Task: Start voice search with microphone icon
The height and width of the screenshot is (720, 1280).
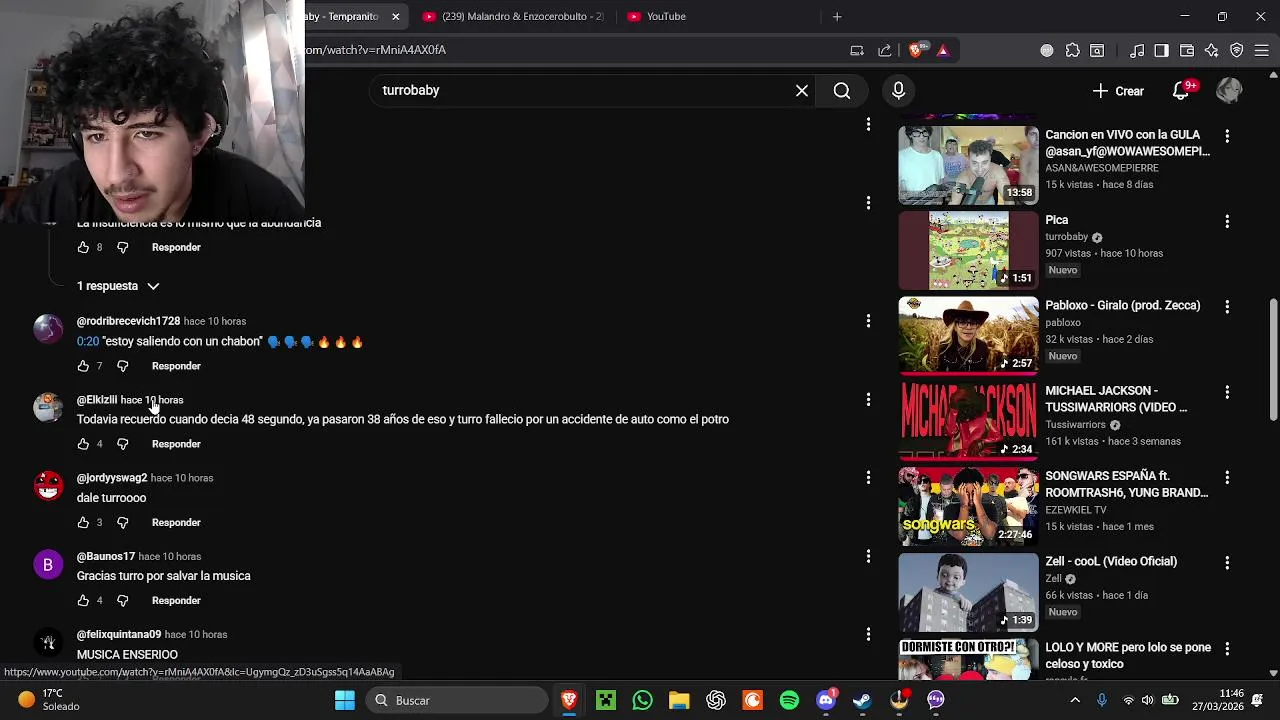Action: 898,91
